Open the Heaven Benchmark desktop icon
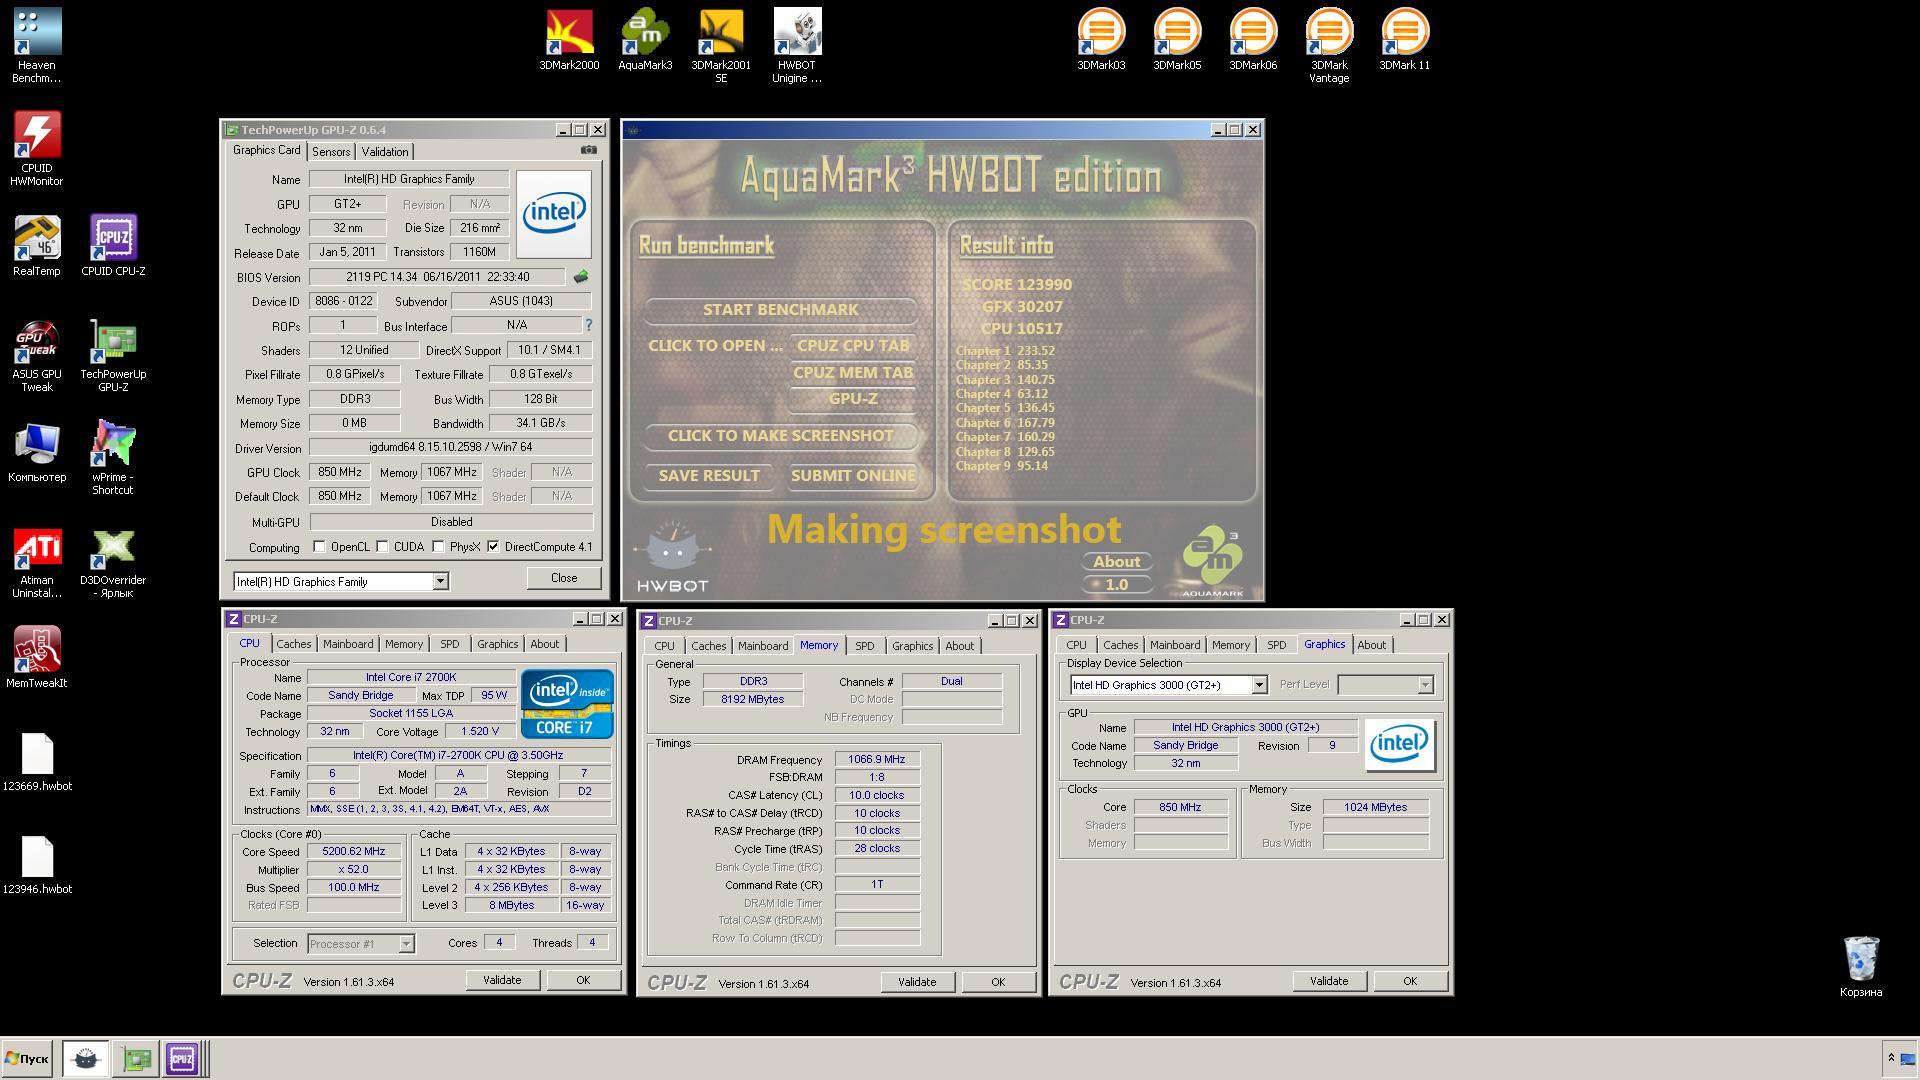1920x1080 pixels. [37, 45]
